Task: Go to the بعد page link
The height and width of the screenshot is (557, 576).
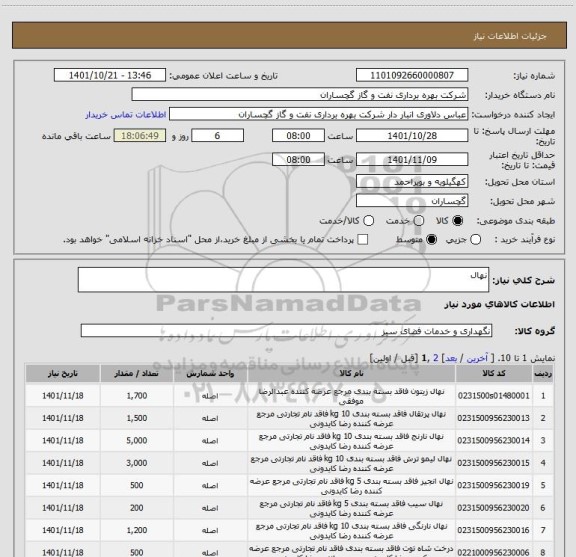Action: (x=451, y=358)
